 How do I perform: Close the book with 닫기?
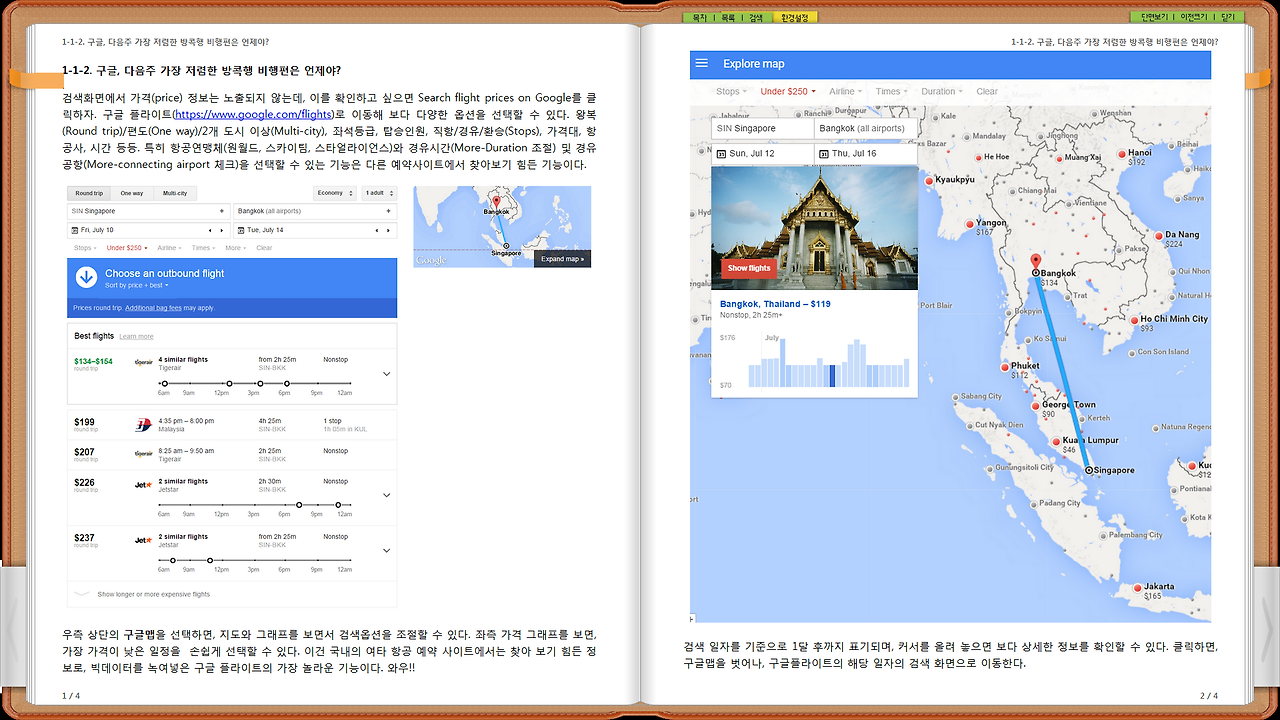click(x=1228, y=17)
